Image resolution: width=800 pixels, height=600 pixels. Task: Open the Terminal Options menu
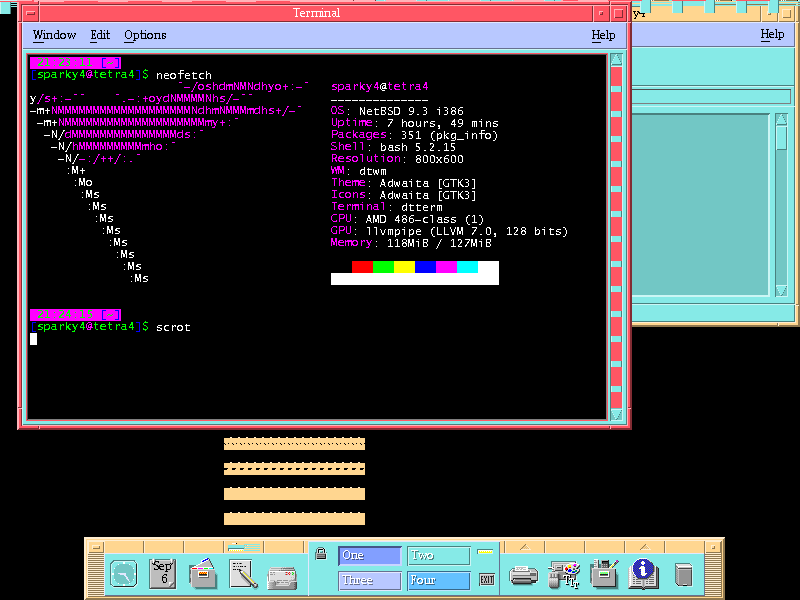pos(145,35)
